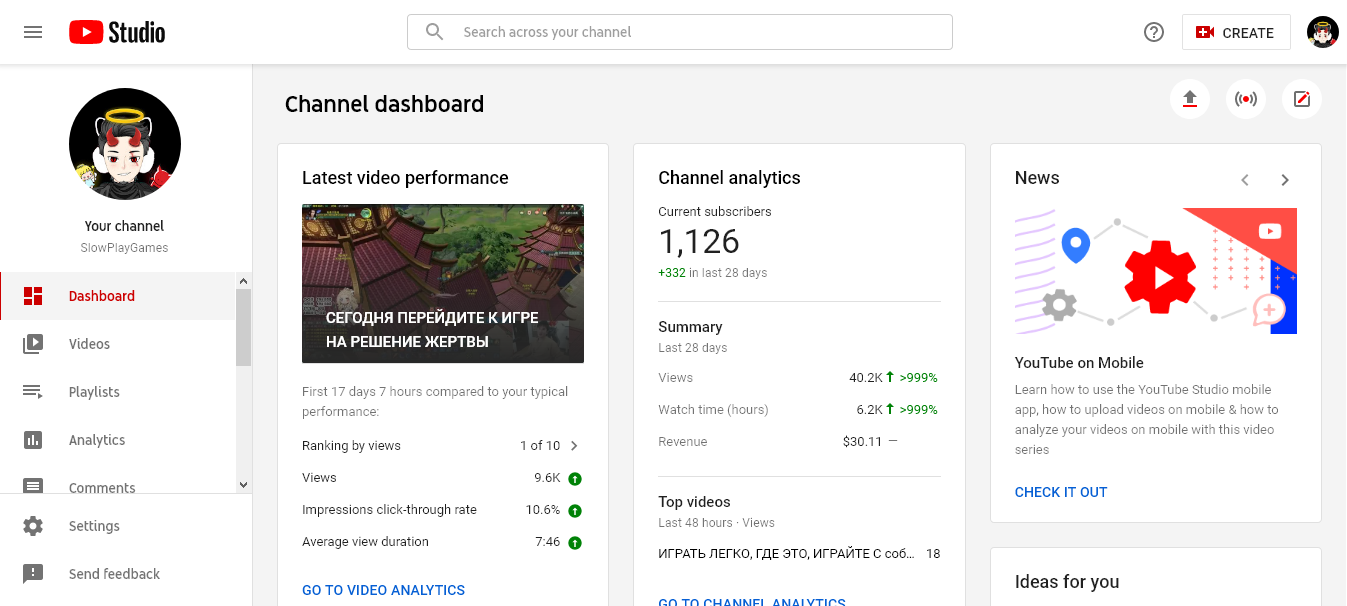Screen dimensions: 1347x606
Task: Click the create post pencil icon
Action: (x=1301, y=99)
